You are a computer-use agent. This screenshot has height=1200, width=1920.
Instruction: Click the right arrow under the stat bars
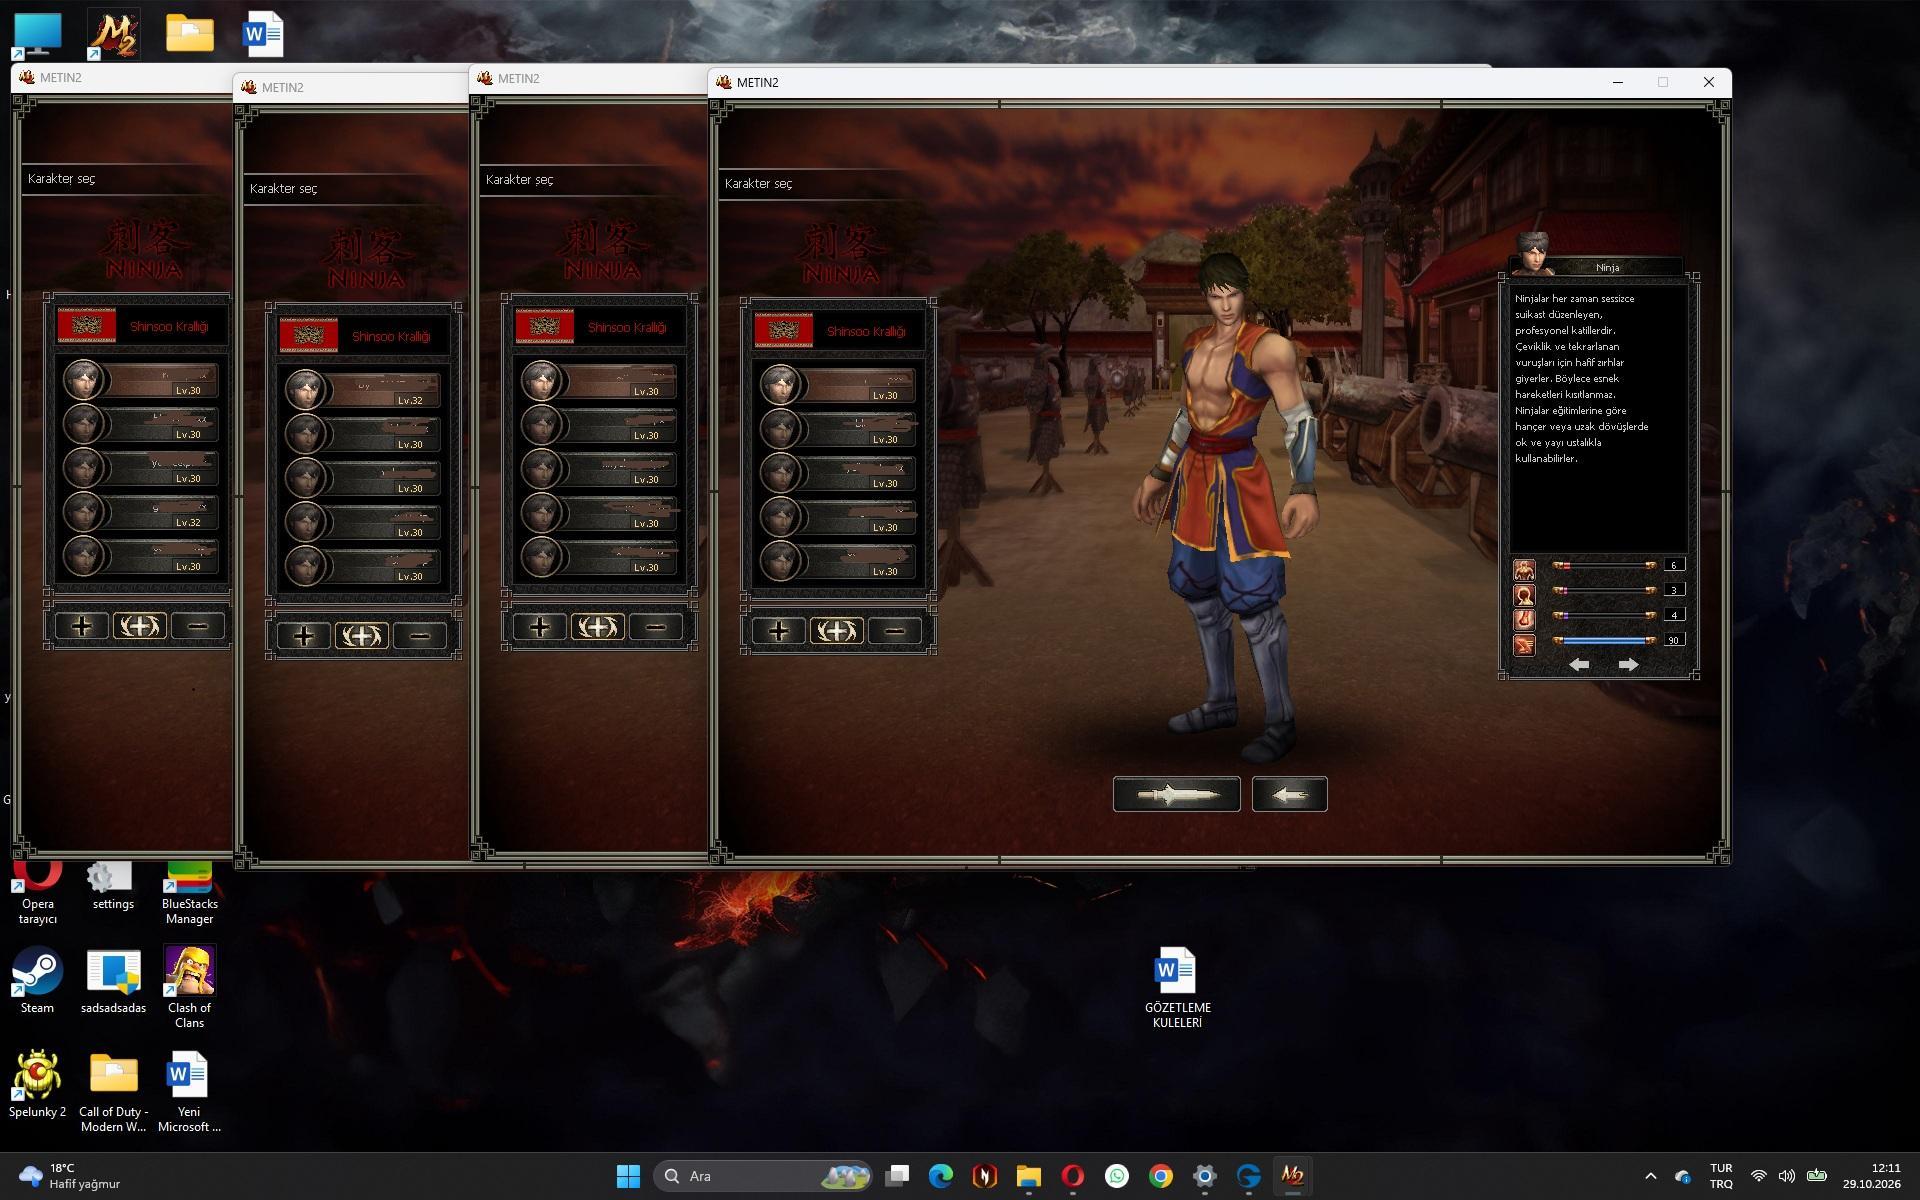1628,665
